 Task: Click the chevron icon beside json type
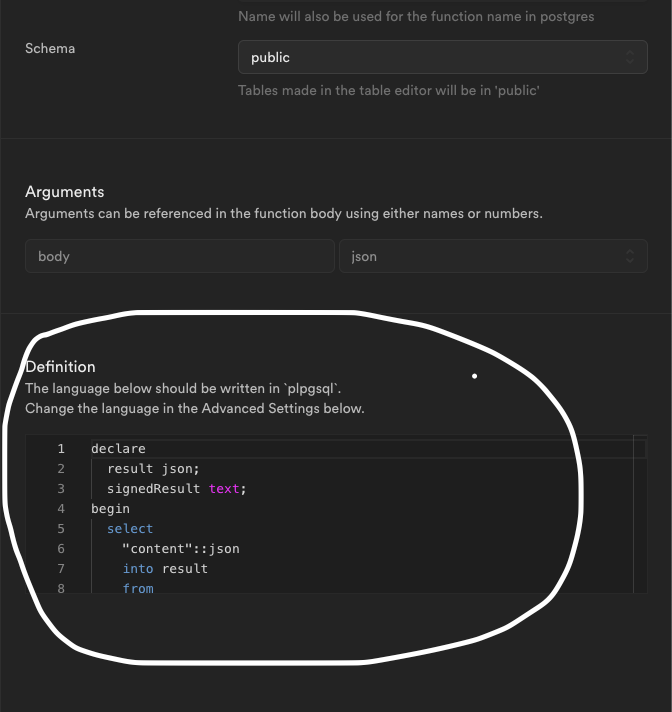[630, 257]
